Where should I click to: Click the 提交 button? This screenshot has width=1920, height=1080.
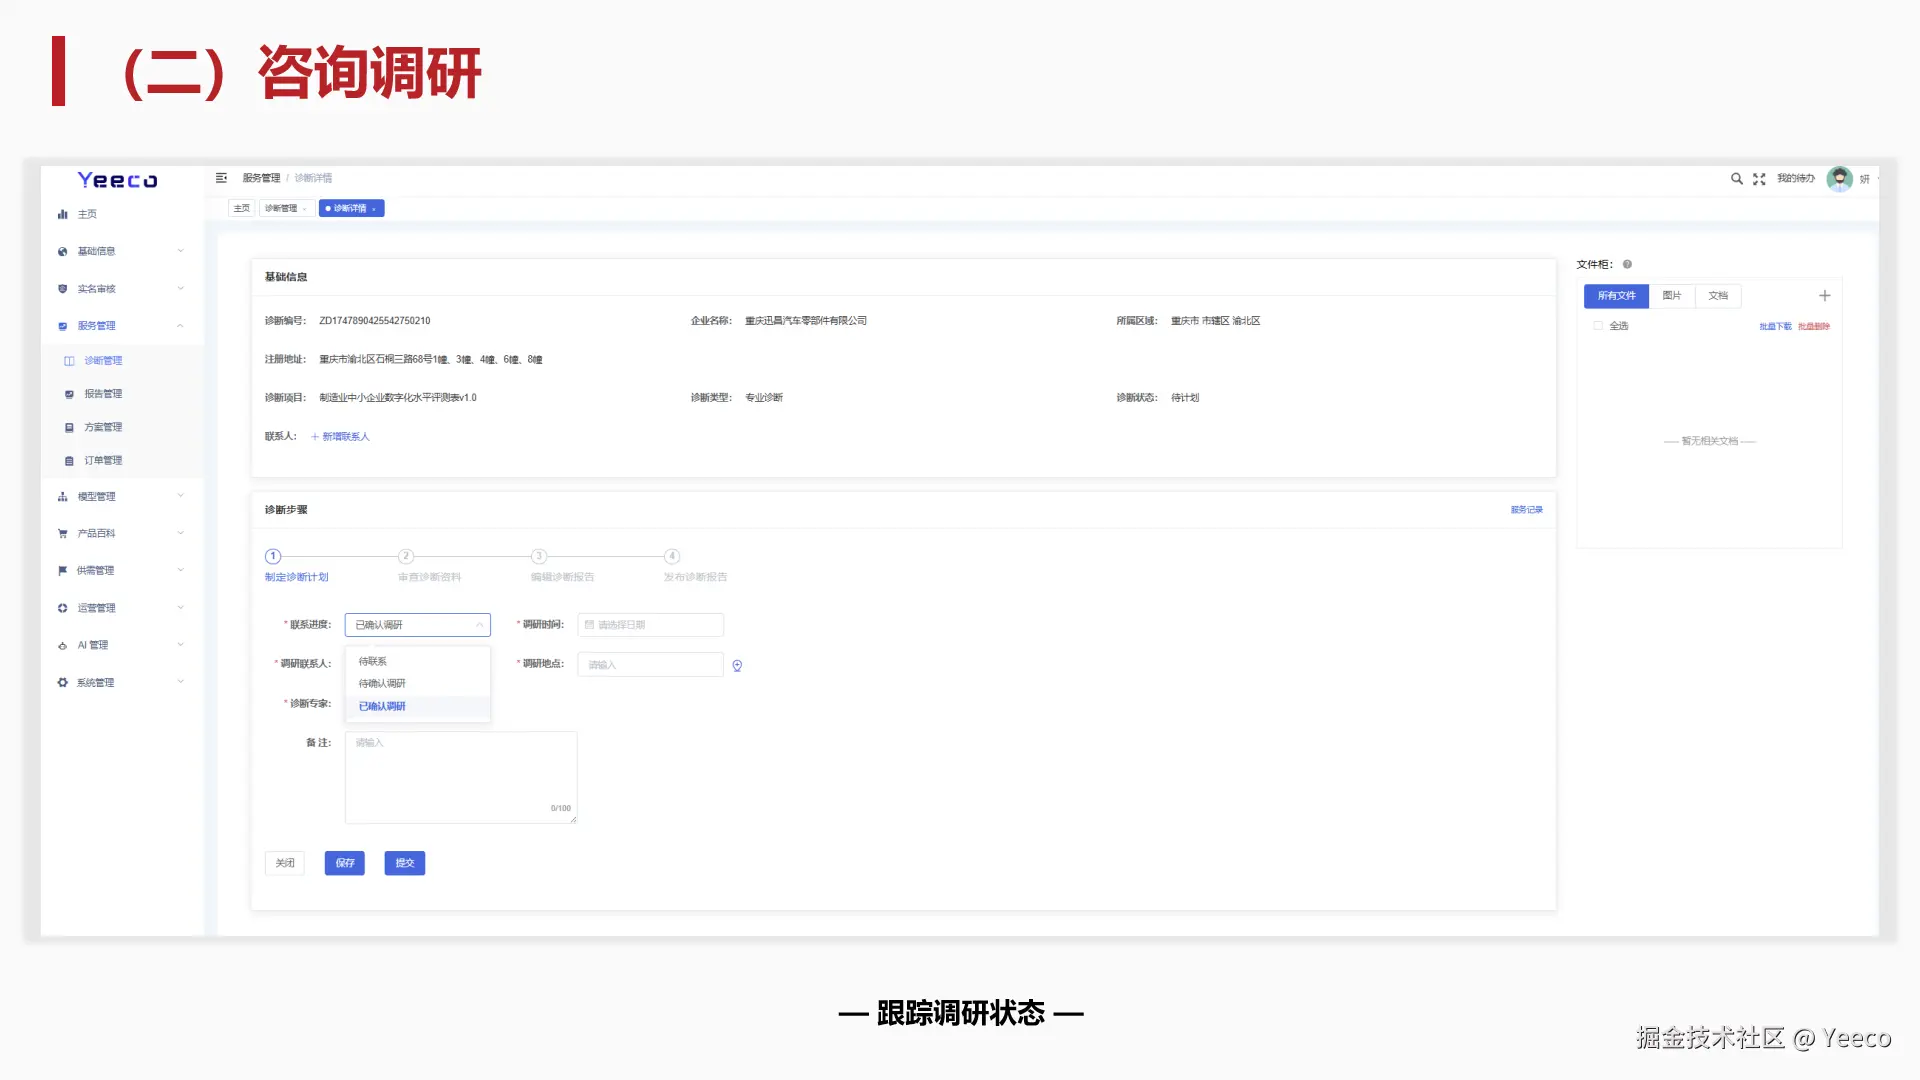coord(404,863)
